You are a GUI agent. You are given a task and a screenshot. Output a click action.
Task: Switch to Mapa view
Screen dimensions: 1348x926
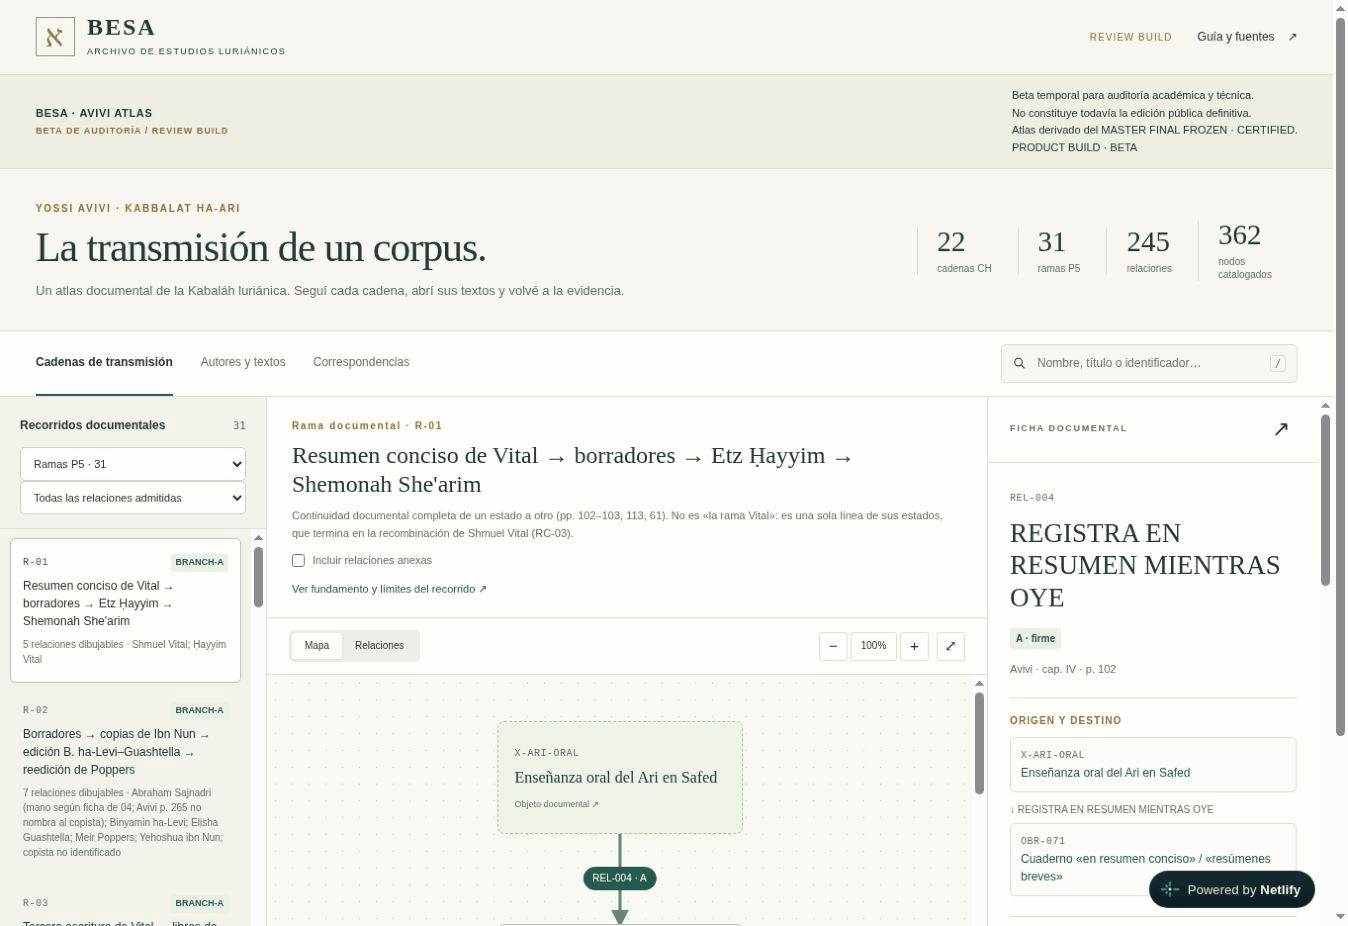coord(317,645)
